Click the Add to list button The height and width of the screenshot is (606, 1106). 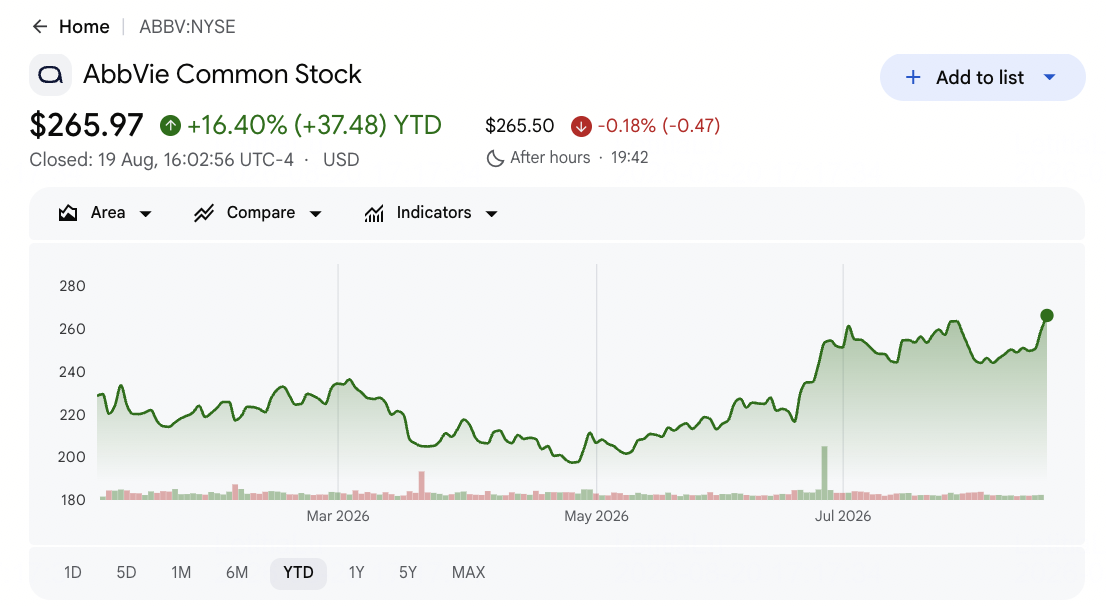click(982, 78)
